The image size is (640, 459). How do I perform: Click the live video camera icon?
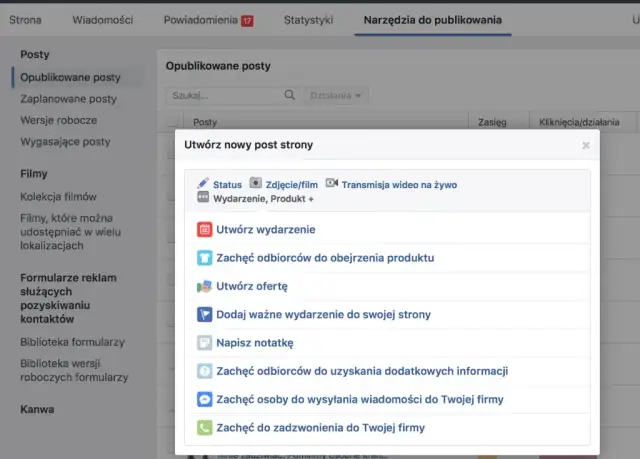point(331,183)
